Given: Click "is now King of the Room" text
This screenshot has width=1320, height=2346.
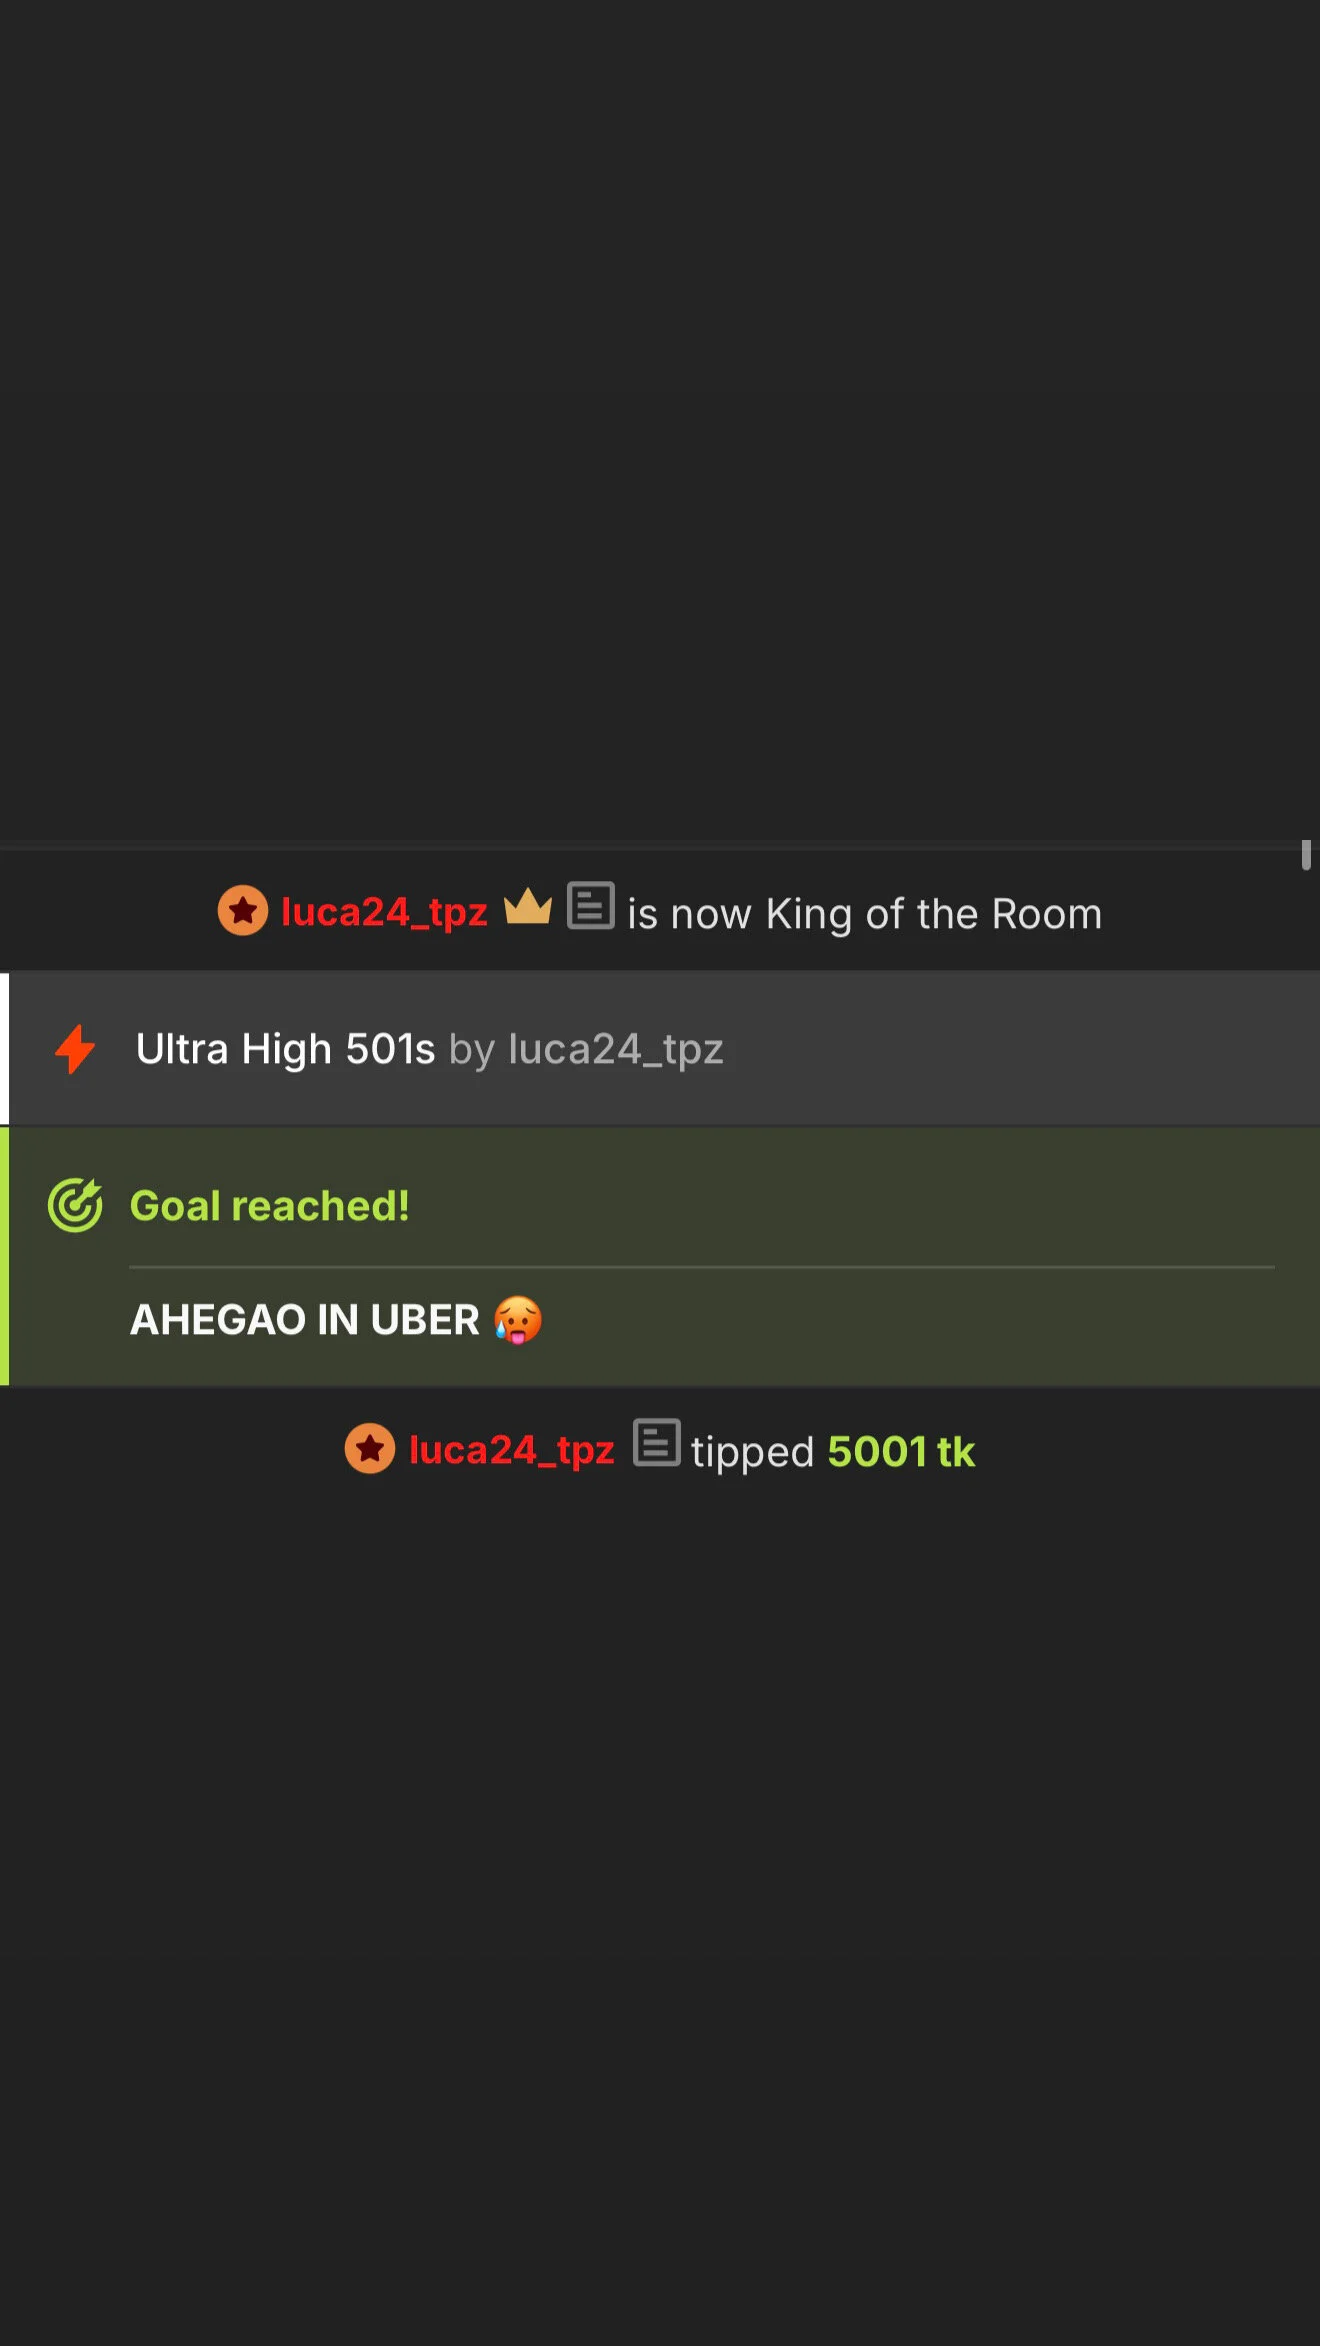Looking at the screenshot, I should coord(864,914).
